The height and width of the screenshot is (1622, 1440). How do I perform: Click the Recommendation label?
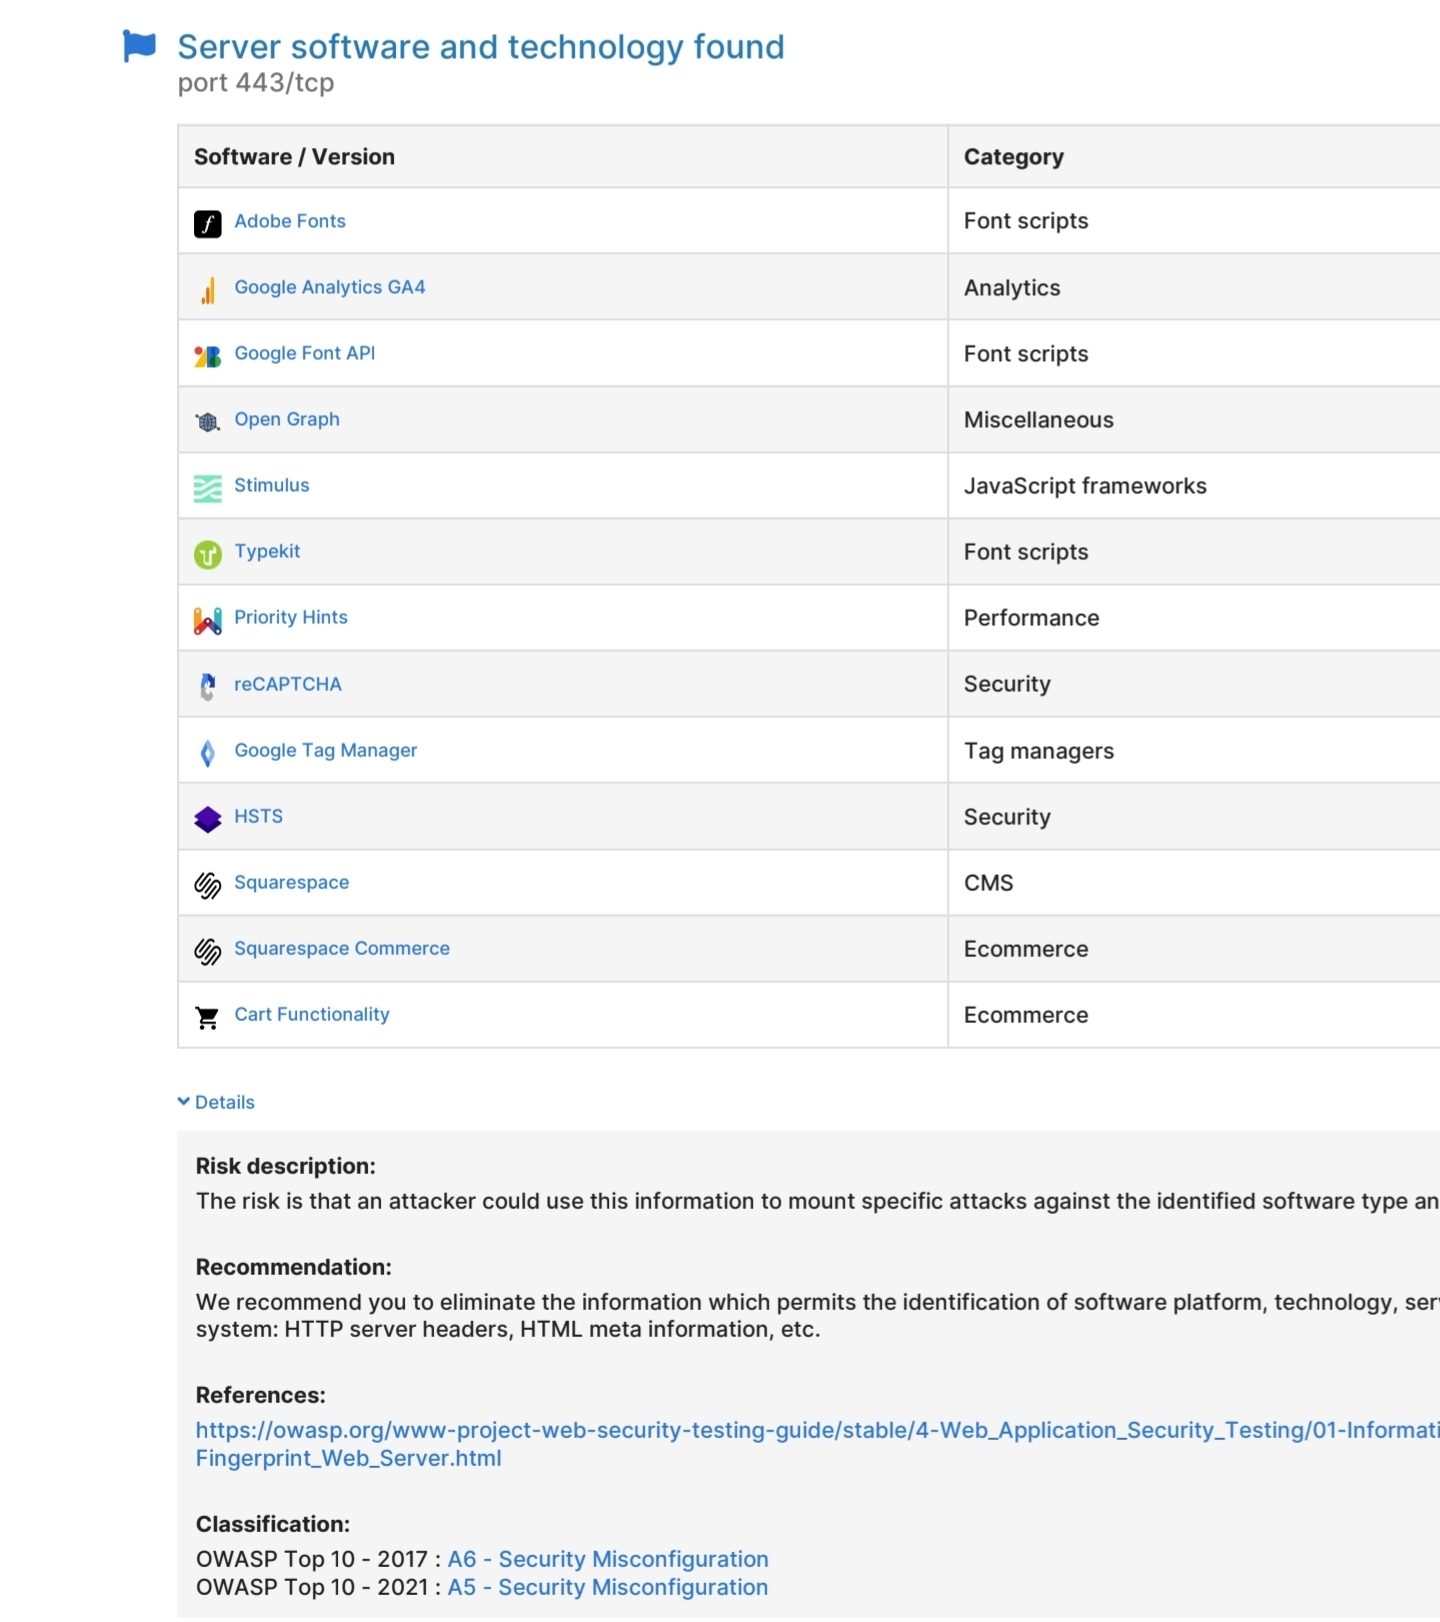tap(294, 1267)
